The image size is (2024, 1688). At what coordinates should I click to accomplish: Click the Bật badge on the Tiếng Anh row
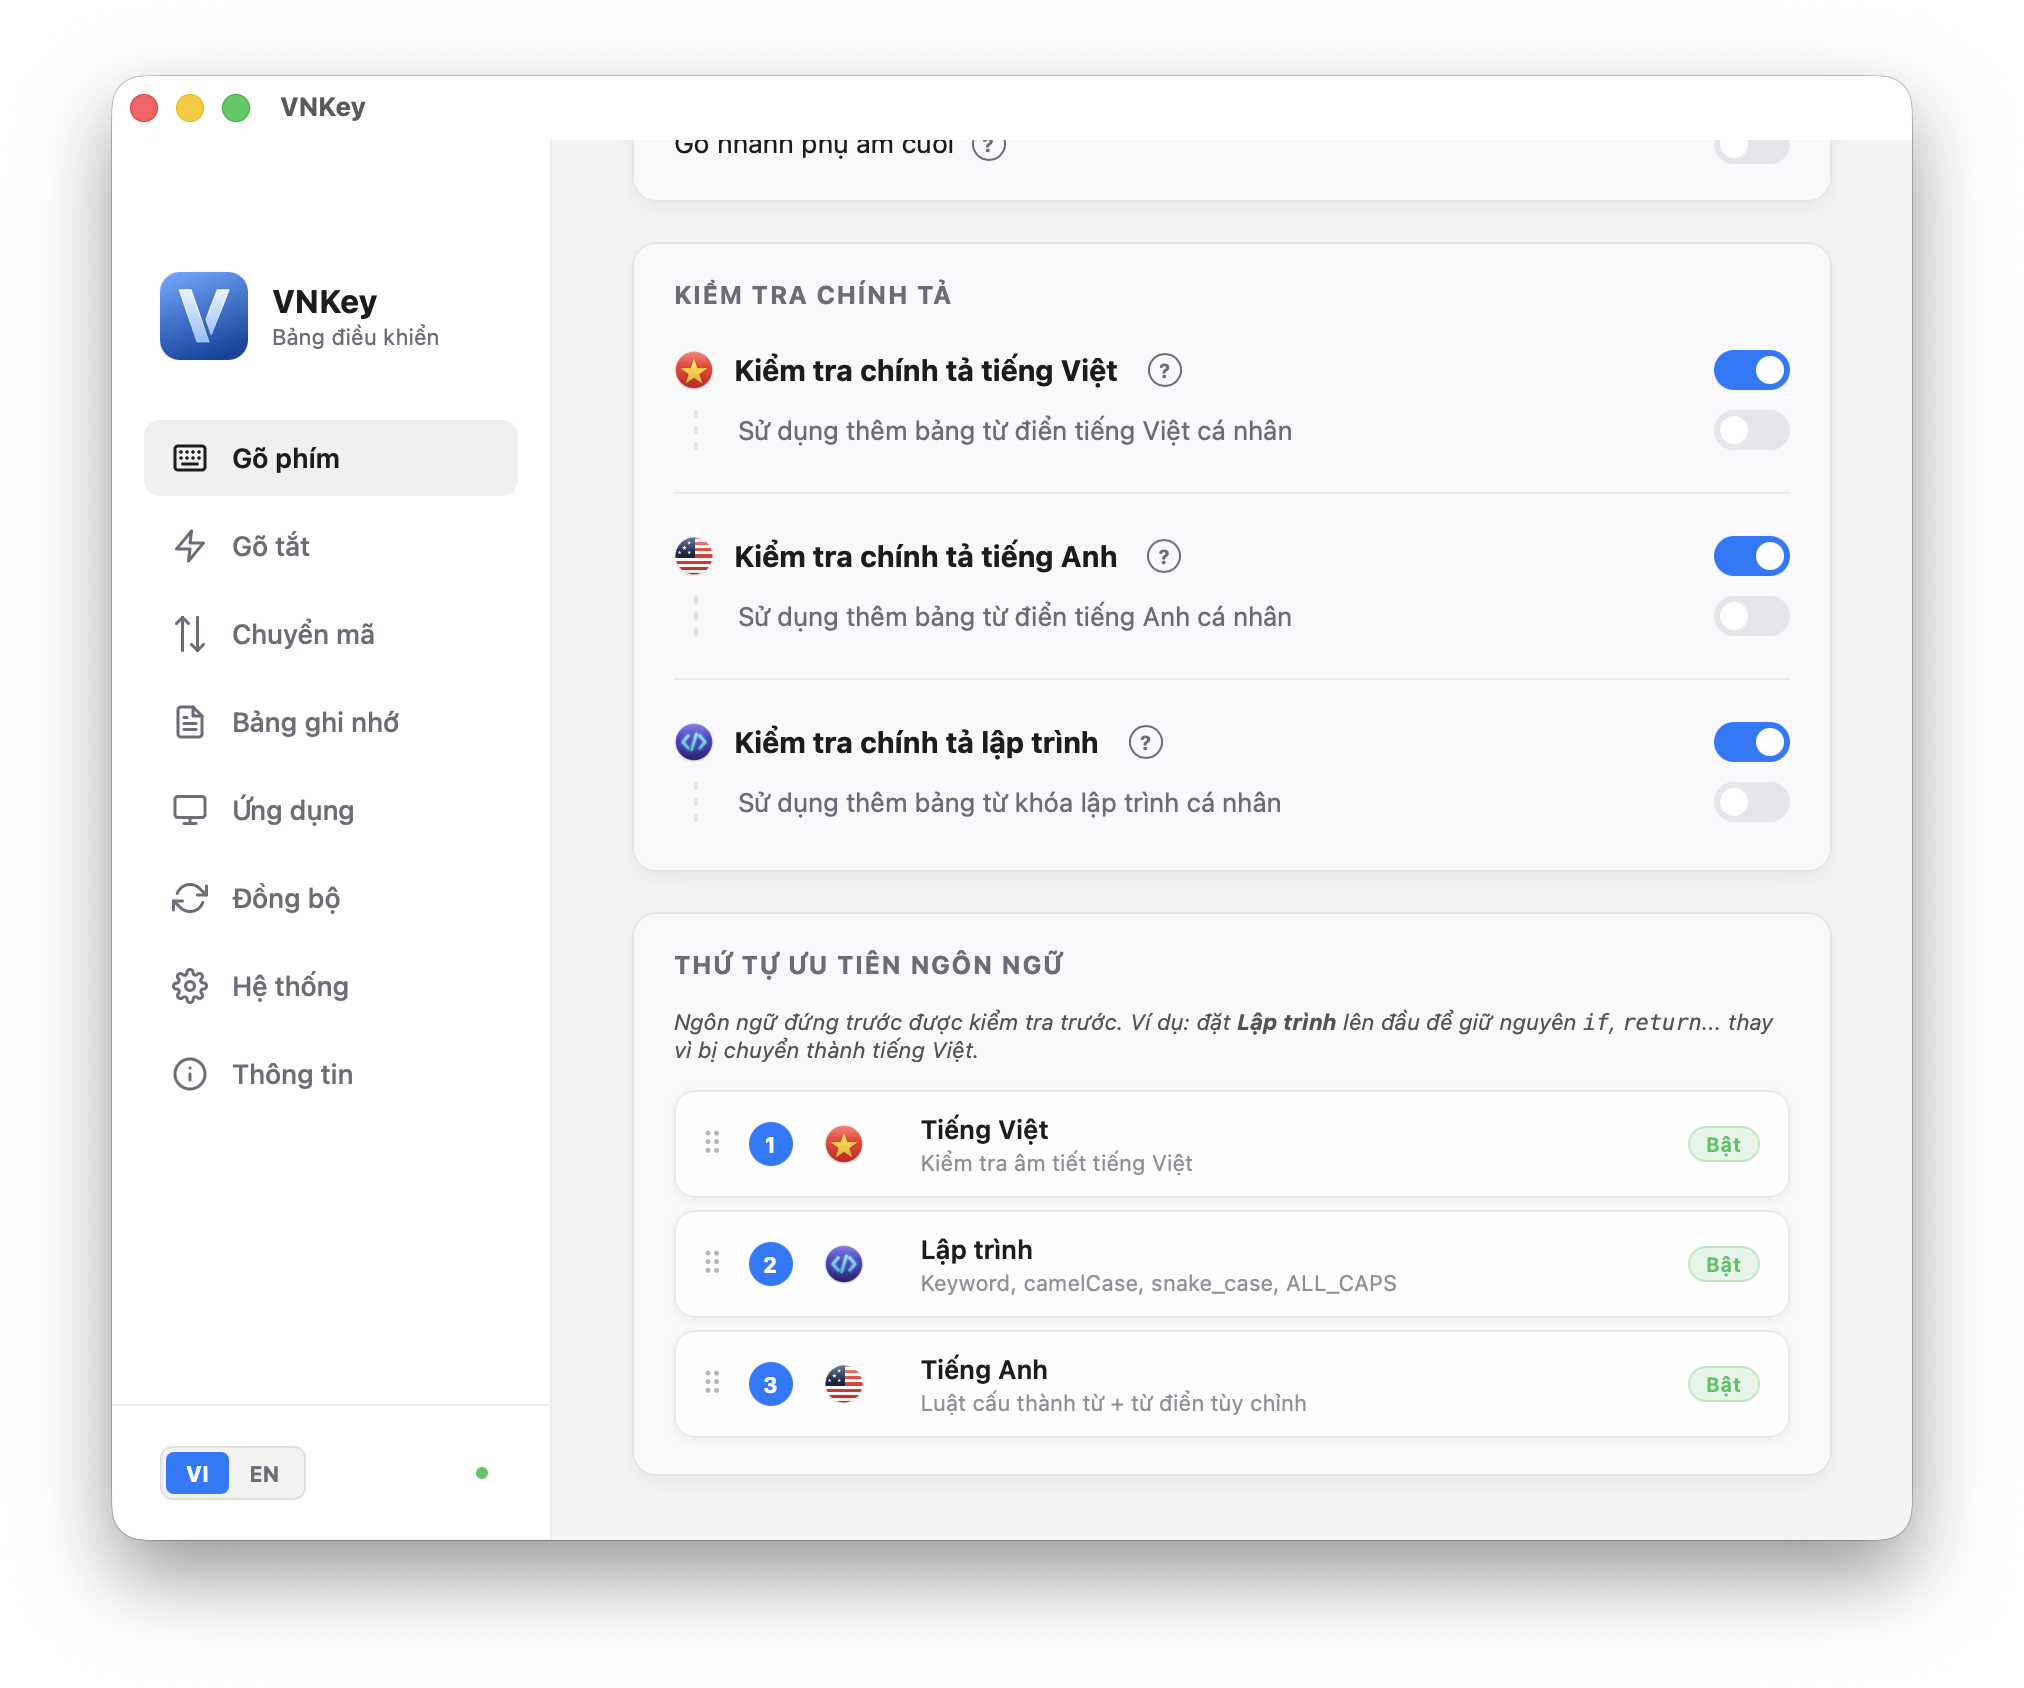tap(1723, 1384)
